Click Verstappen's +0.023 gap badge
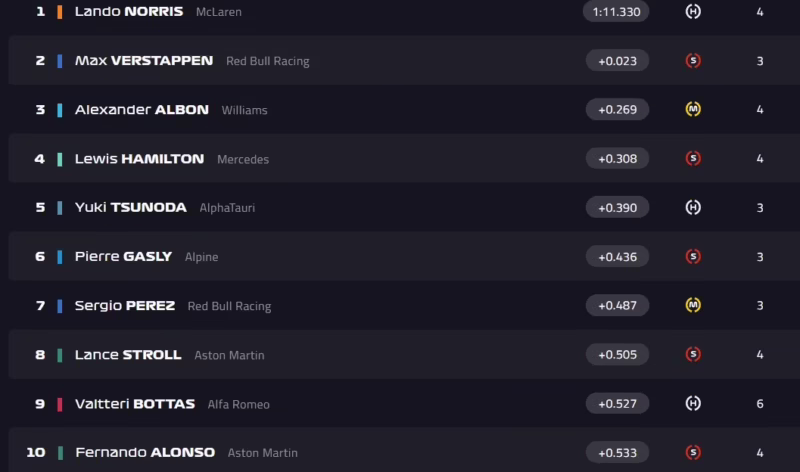Viewport: 800px width, 472px height. (x=617, y=61)
